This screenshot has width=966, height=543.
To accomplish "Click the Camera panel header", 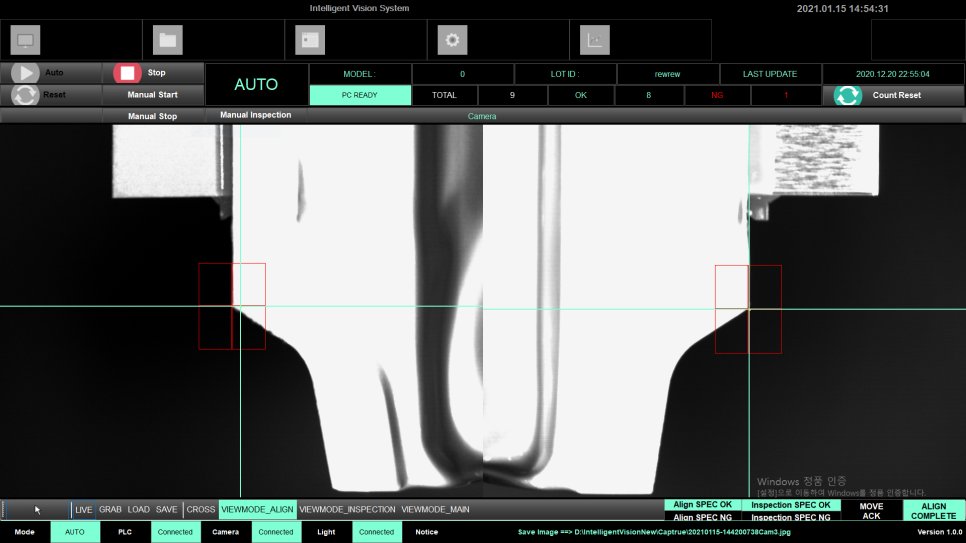I will 482,116.
